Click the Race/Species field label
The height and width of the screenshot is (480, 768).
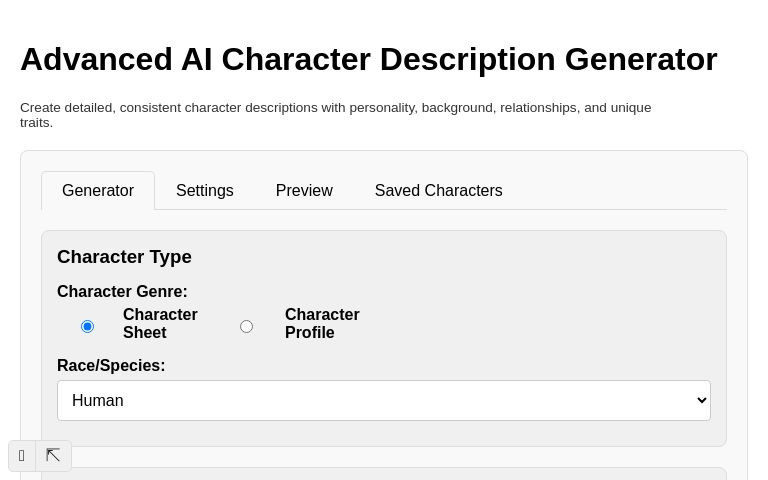point(111,366)
